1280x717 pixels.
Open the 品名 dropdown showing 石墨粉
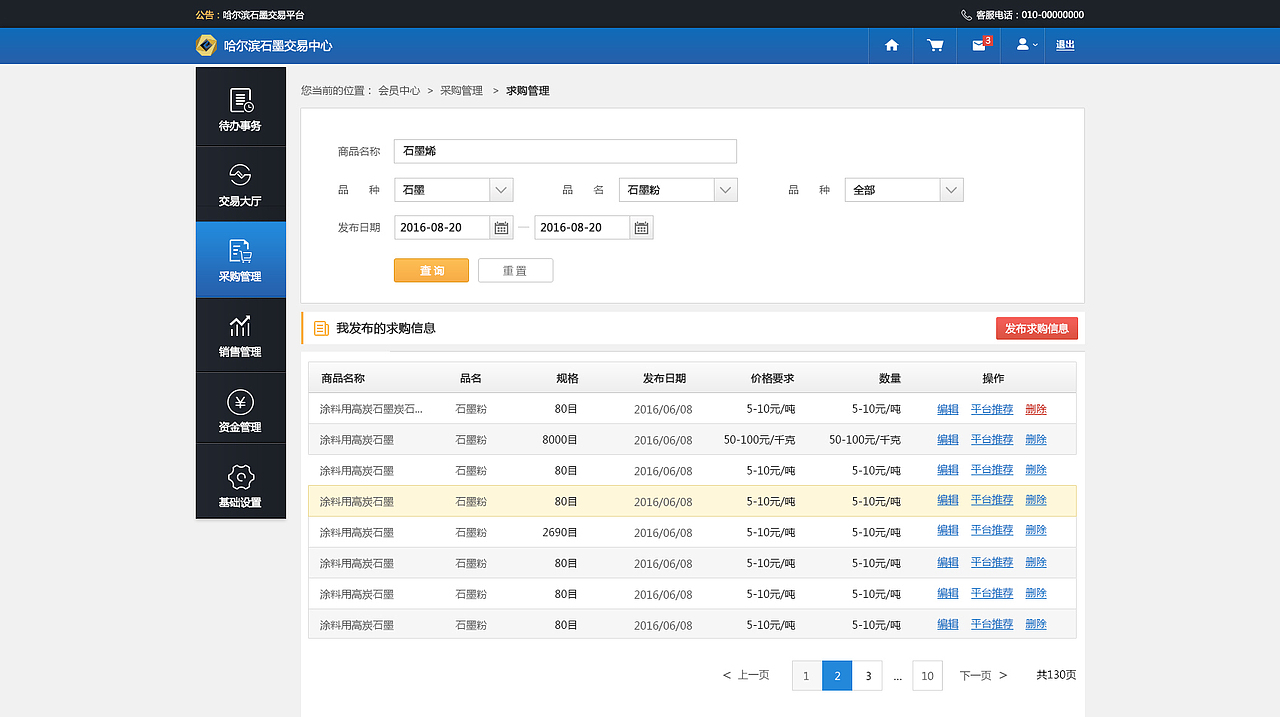[x=726, y=189]
